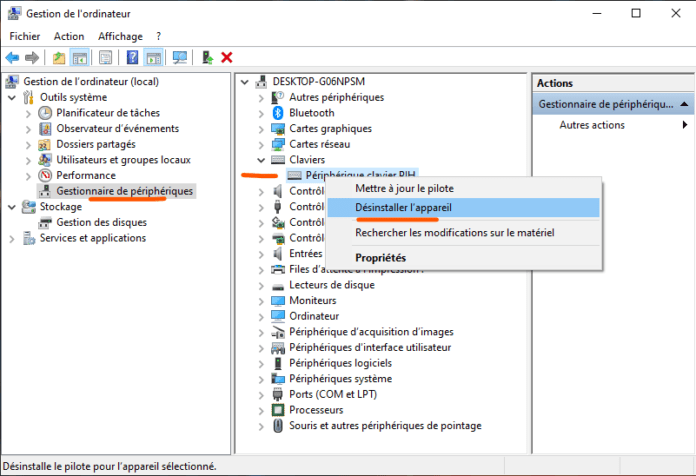The image size is (696, 476).
Task: Click the red X uninstall toolbar icon
Action: (x=227, y=58)
